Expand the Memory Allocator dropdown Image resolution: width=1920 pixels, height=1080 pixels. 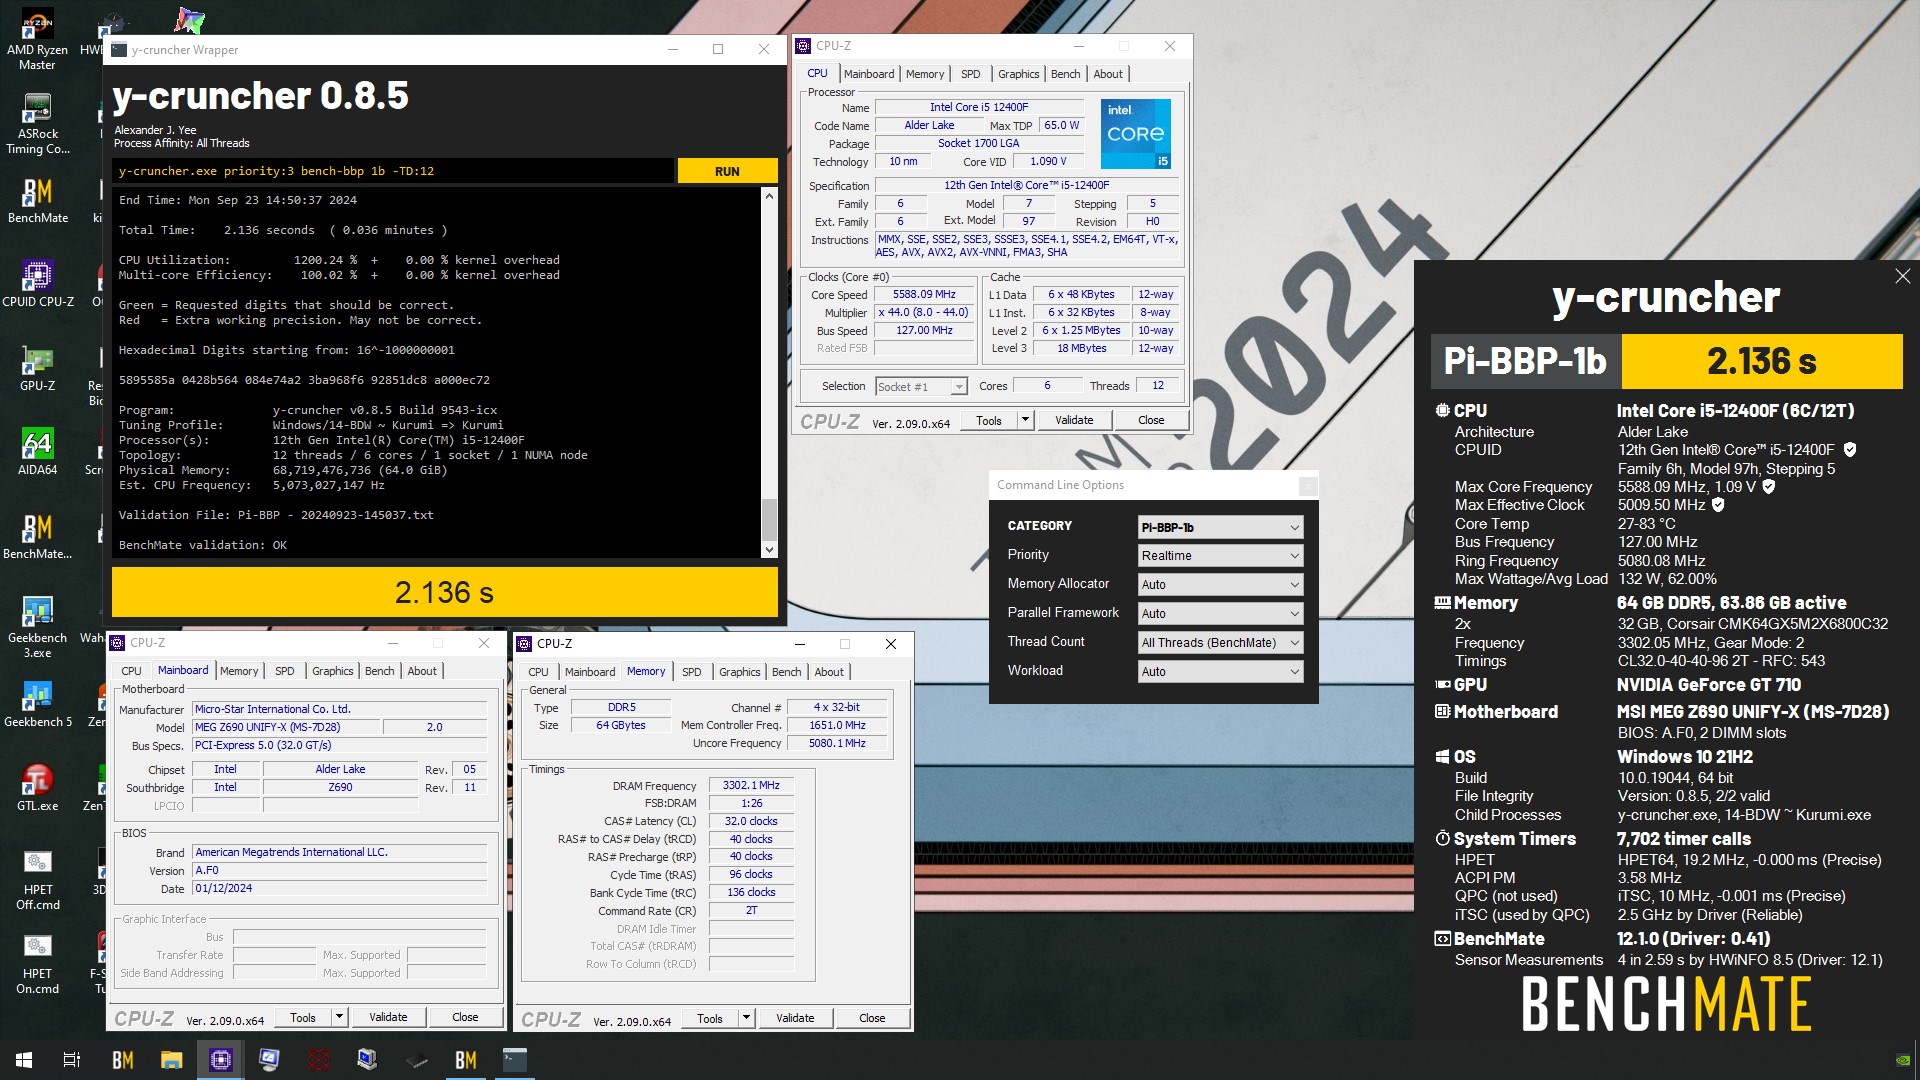[1220, 585]
